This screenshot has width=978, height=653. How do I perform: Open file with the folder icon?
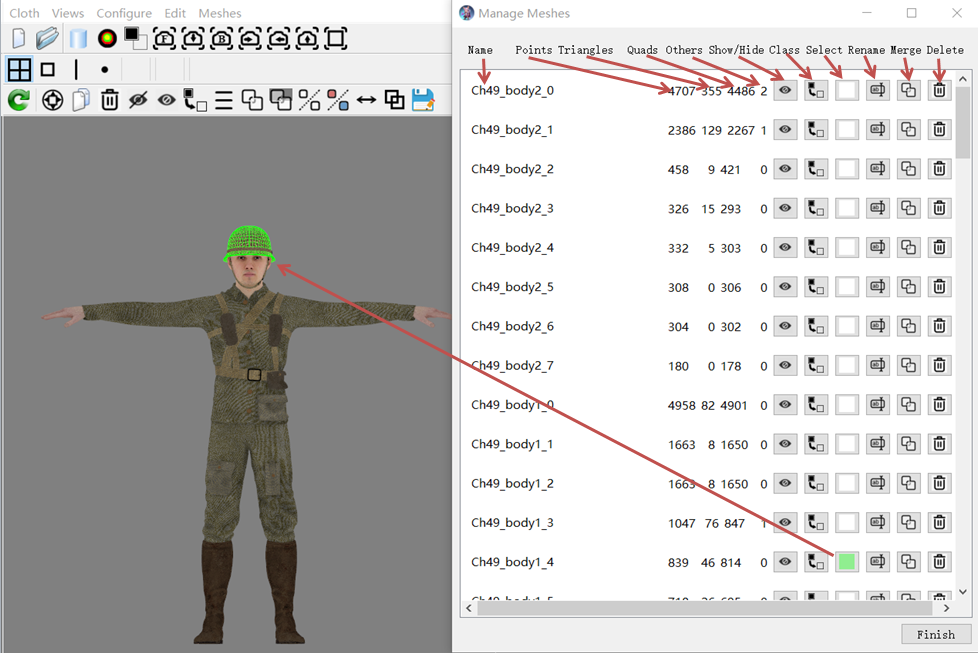pos(47,39)
